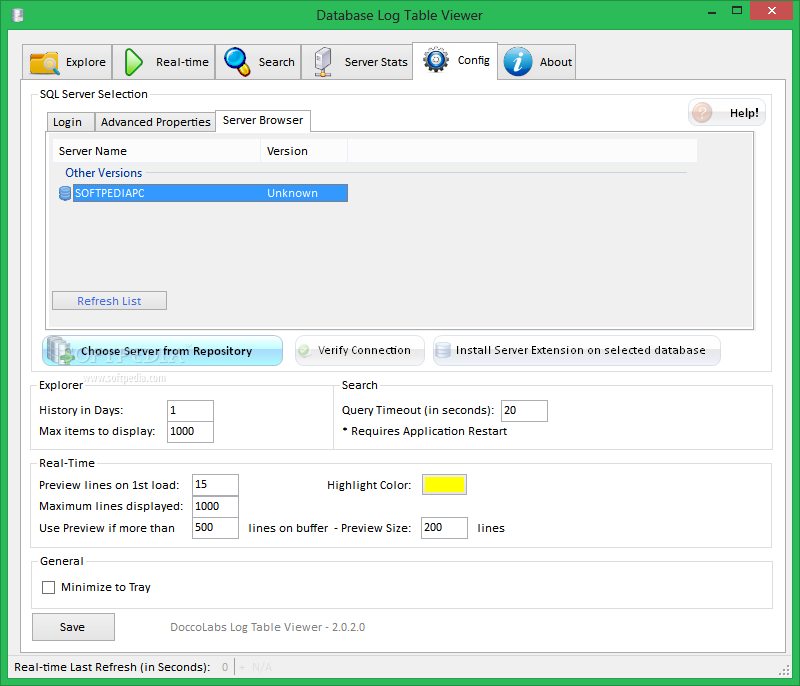Click the Server Name column header
Viewport: 800px width, 686px height.
[x=157, y=151]
